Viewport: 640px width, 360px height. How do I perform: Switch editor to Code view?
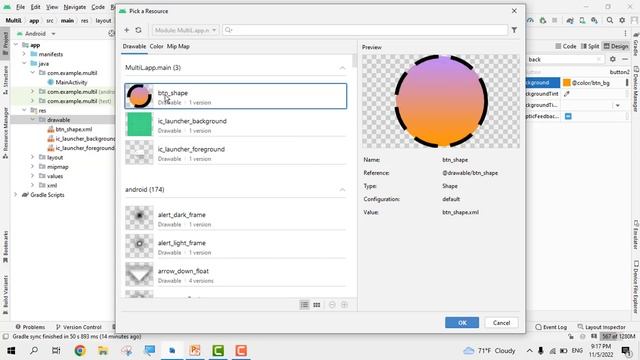pos(566,46)
